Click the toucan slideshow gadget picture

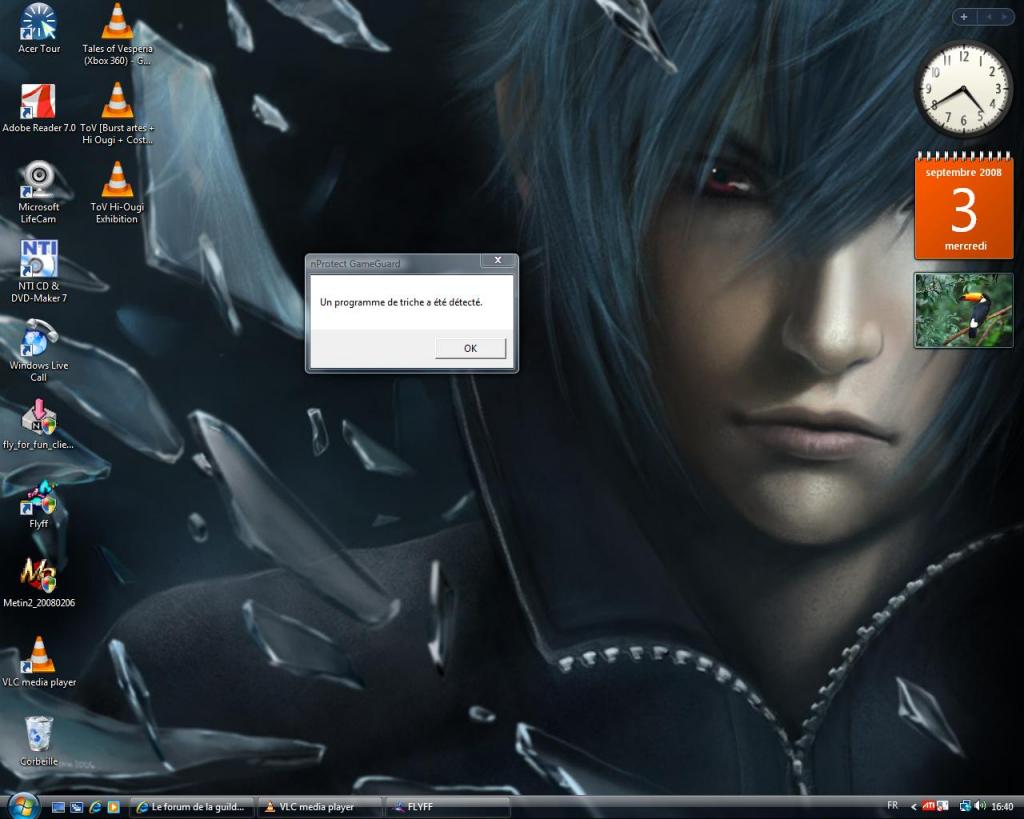[x=964, y=310]
